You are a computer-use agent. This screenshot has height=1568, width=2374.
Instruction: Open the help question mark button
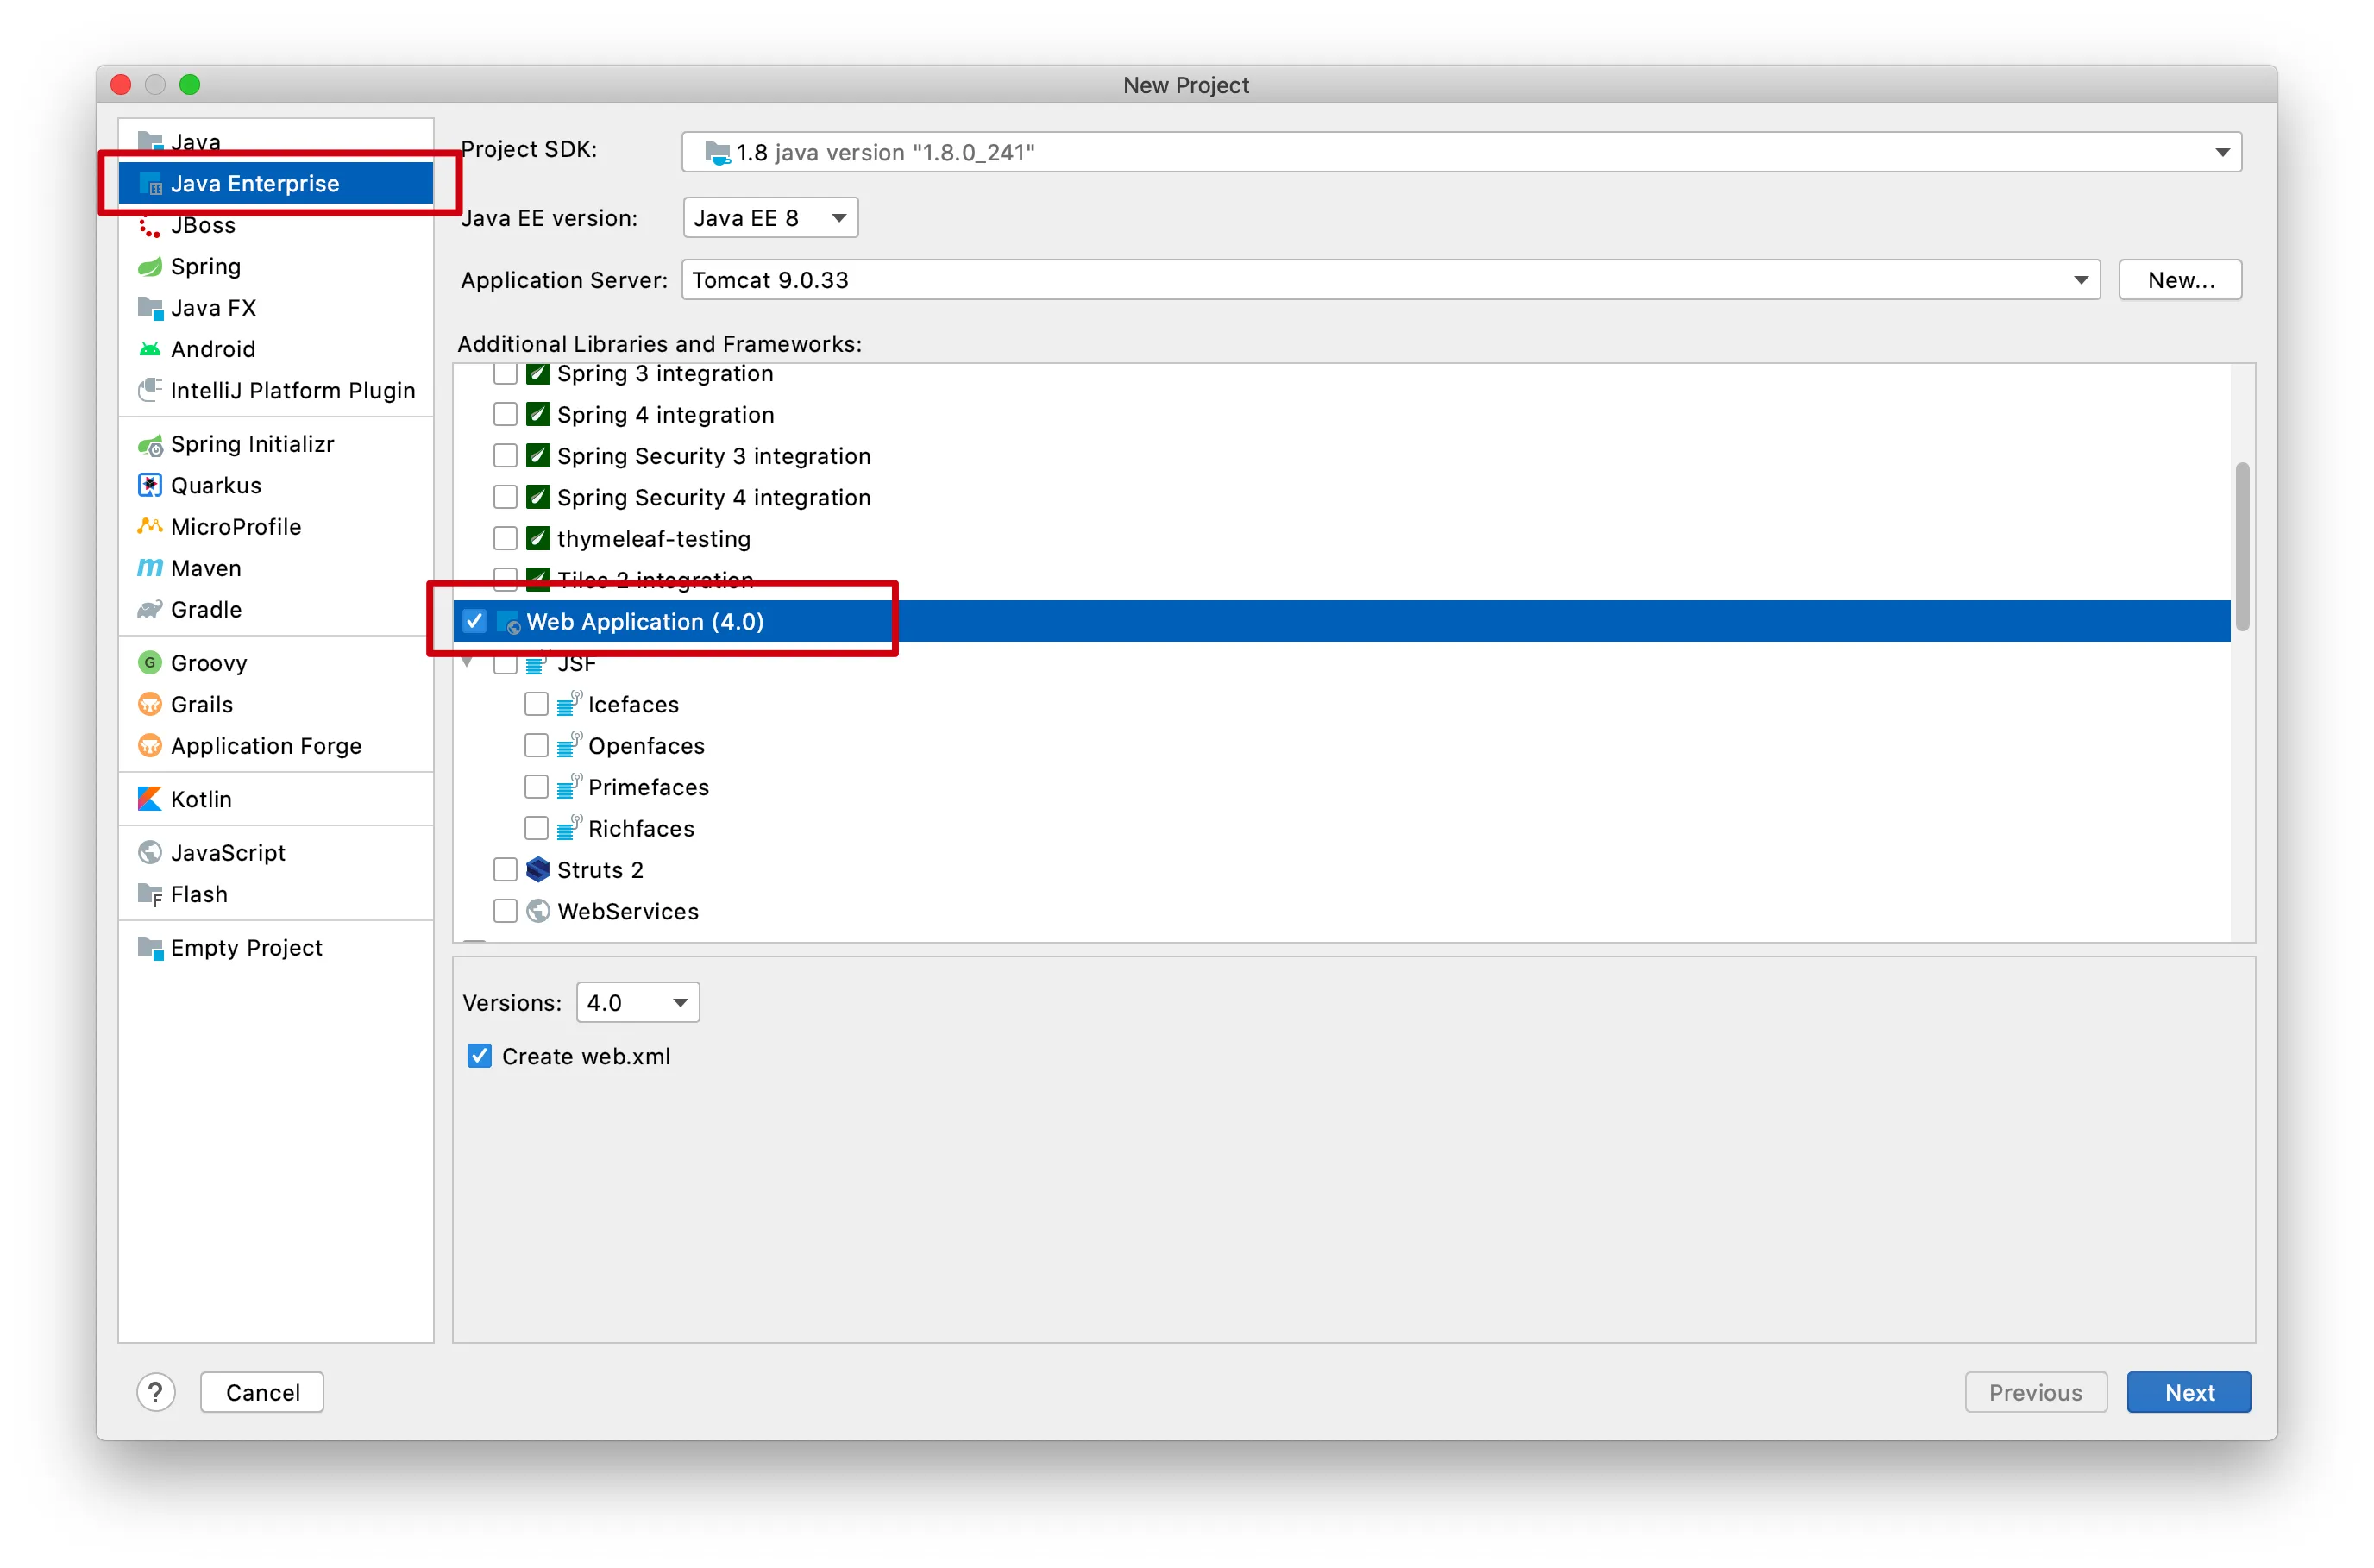[156, 1393]
